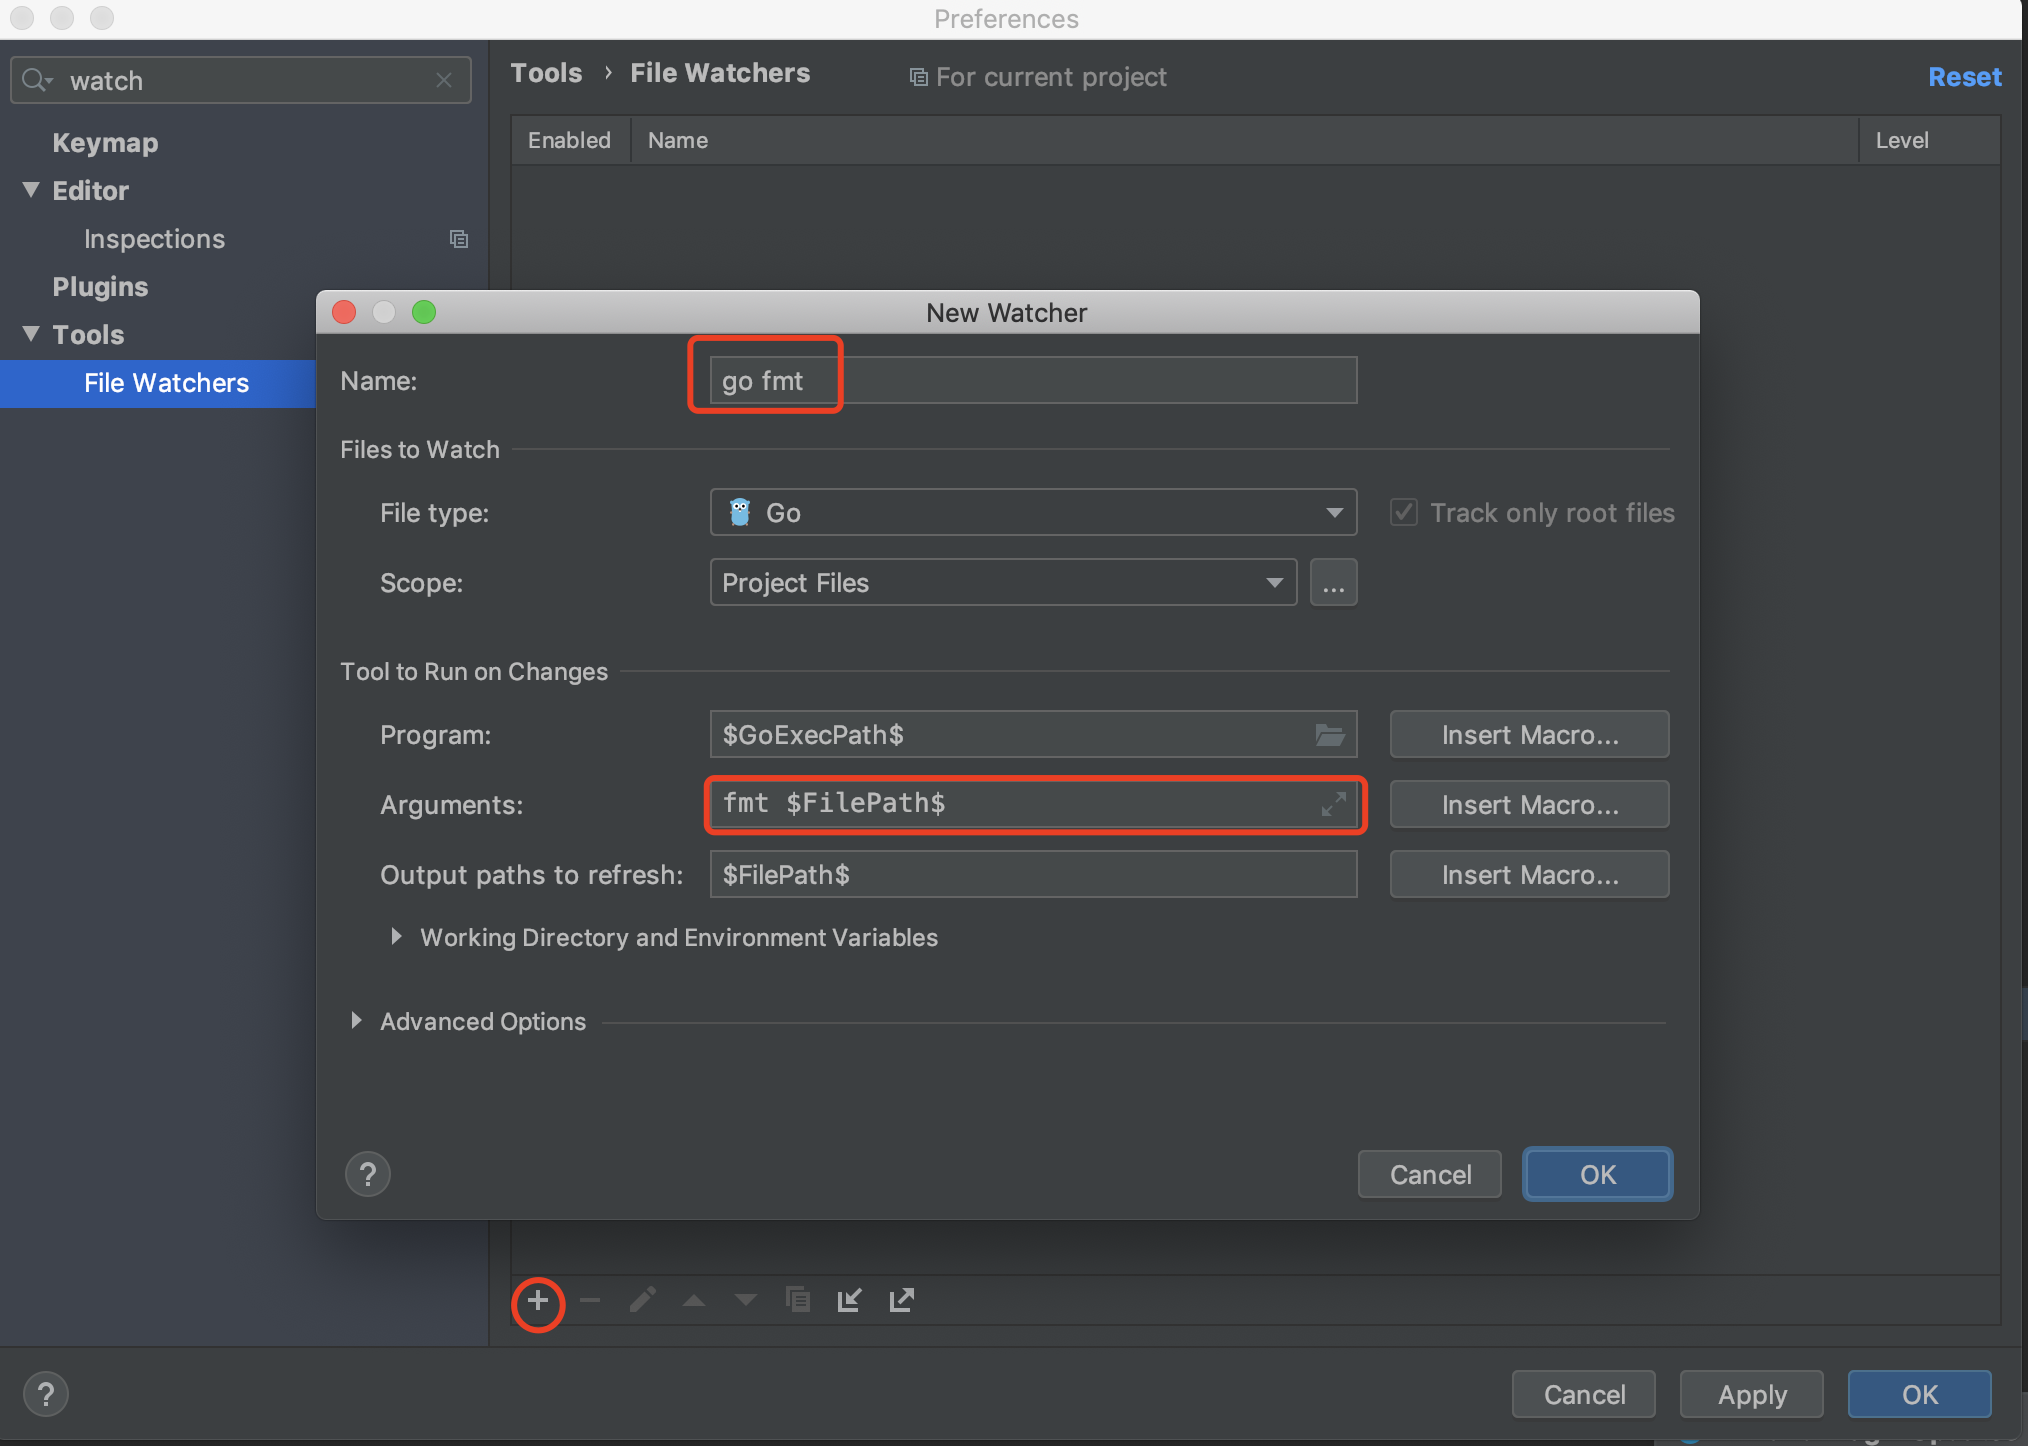The image size is (2028, 1446).
Task: Toggle Track only root files checkbox
Action: (1404, 513)
